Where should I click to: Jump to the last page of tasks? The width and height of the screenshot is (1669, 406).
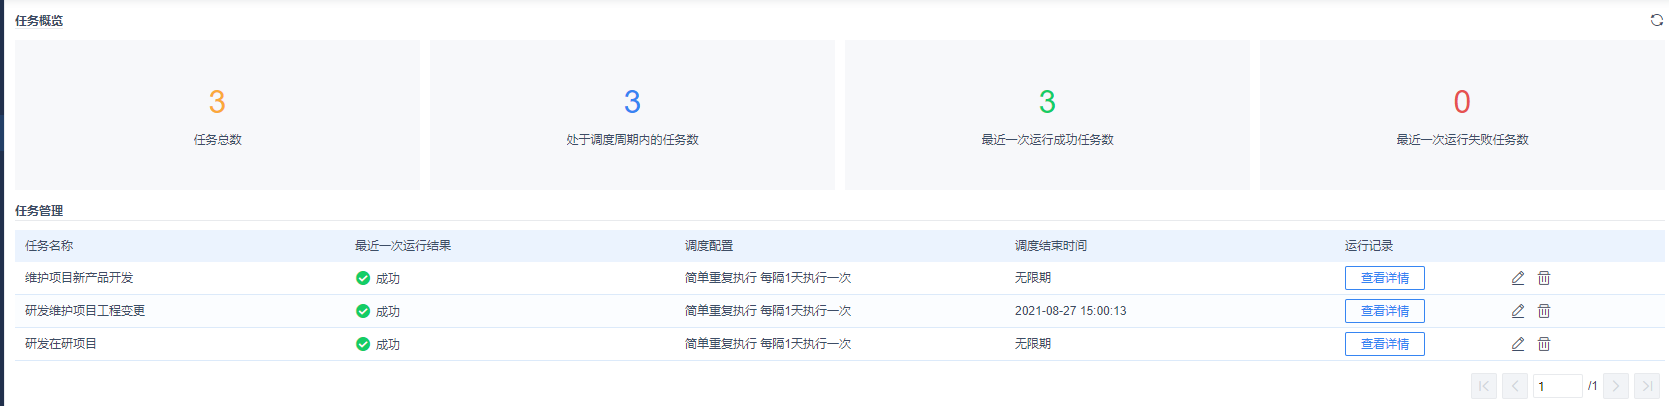coord(1647,386)
